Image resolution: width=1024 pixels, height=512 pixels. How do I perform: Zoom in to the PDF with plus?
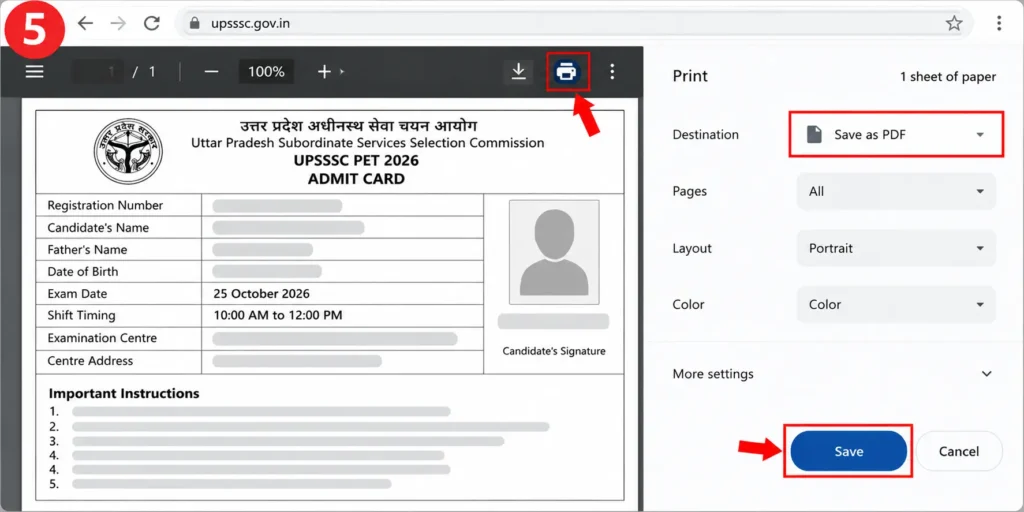pos(325,72)
